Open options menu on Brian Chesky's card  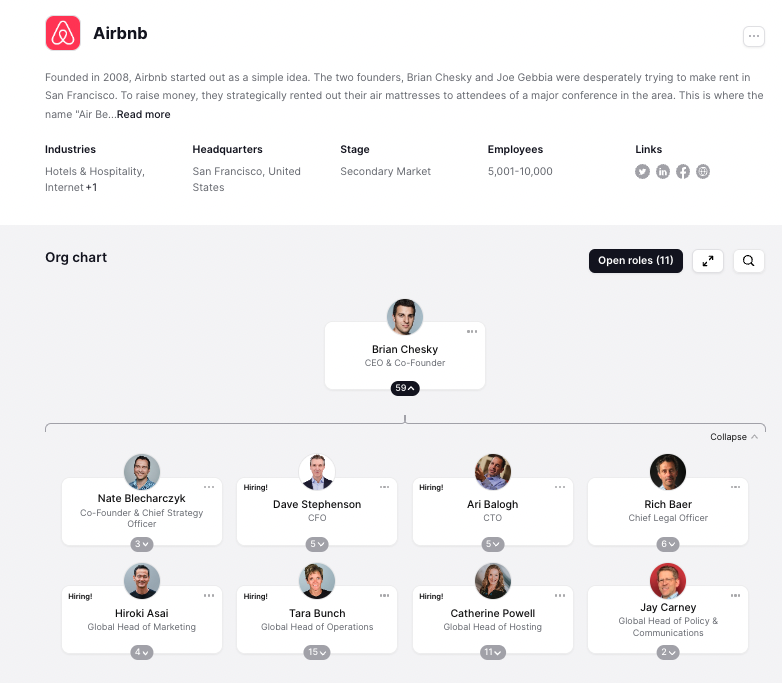472,331
